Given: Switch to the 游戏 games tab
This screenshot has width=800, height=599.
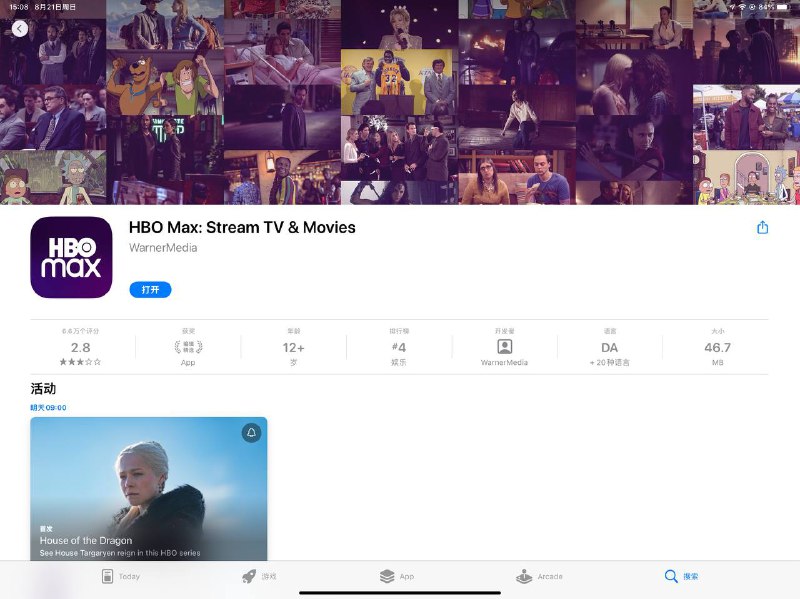Looking at the screenshot, I should pos(259,576).
